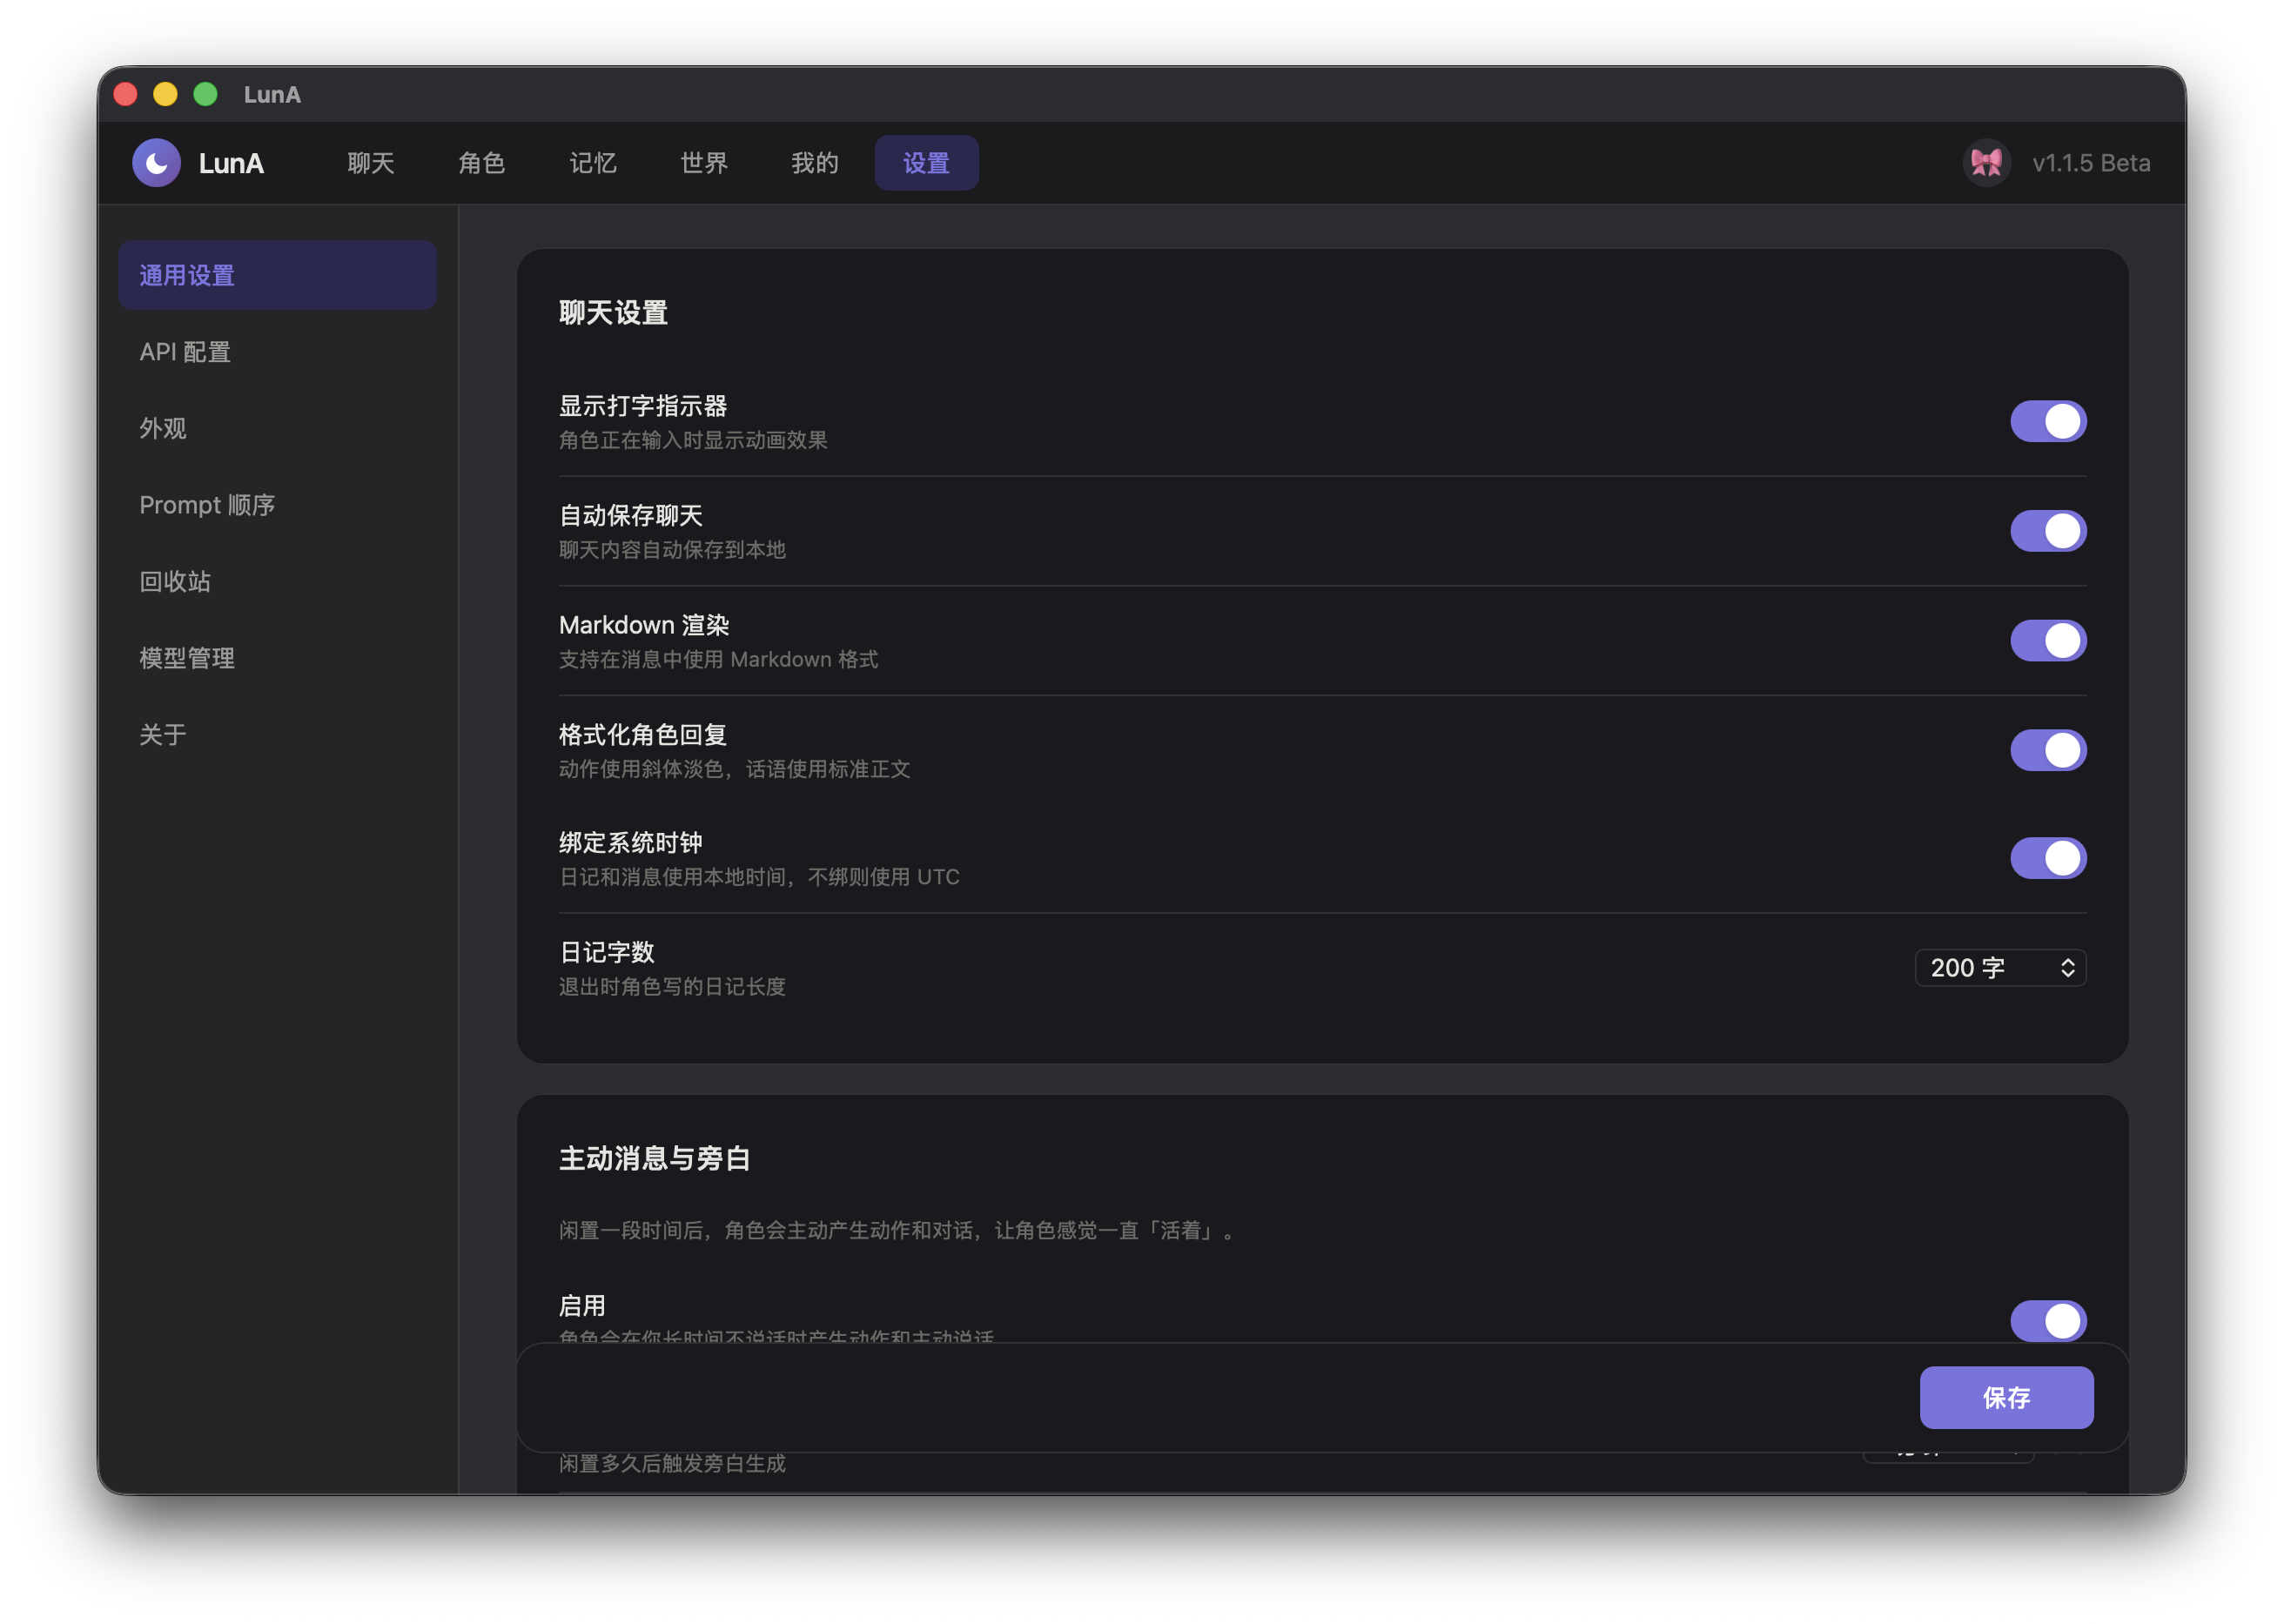2284x1624 pixels.
Task: Click the LunA brand name text
Action: 231,163
